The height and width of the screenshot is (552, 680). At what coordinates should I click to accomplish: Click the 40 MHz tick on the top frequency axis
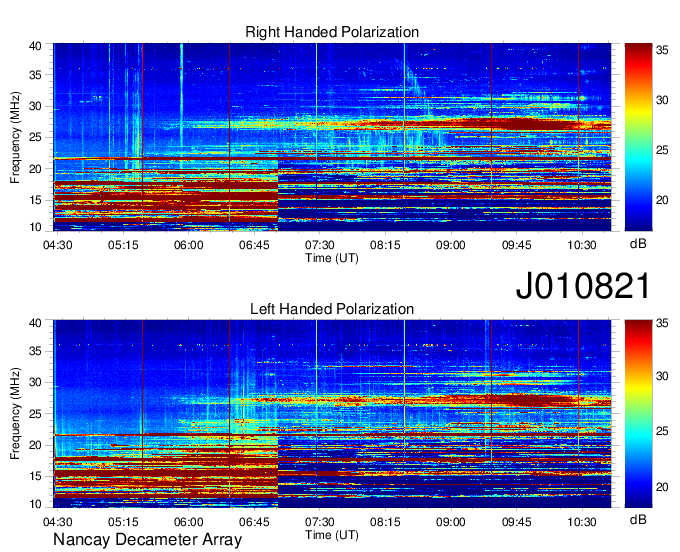click(x=35, y=46)
